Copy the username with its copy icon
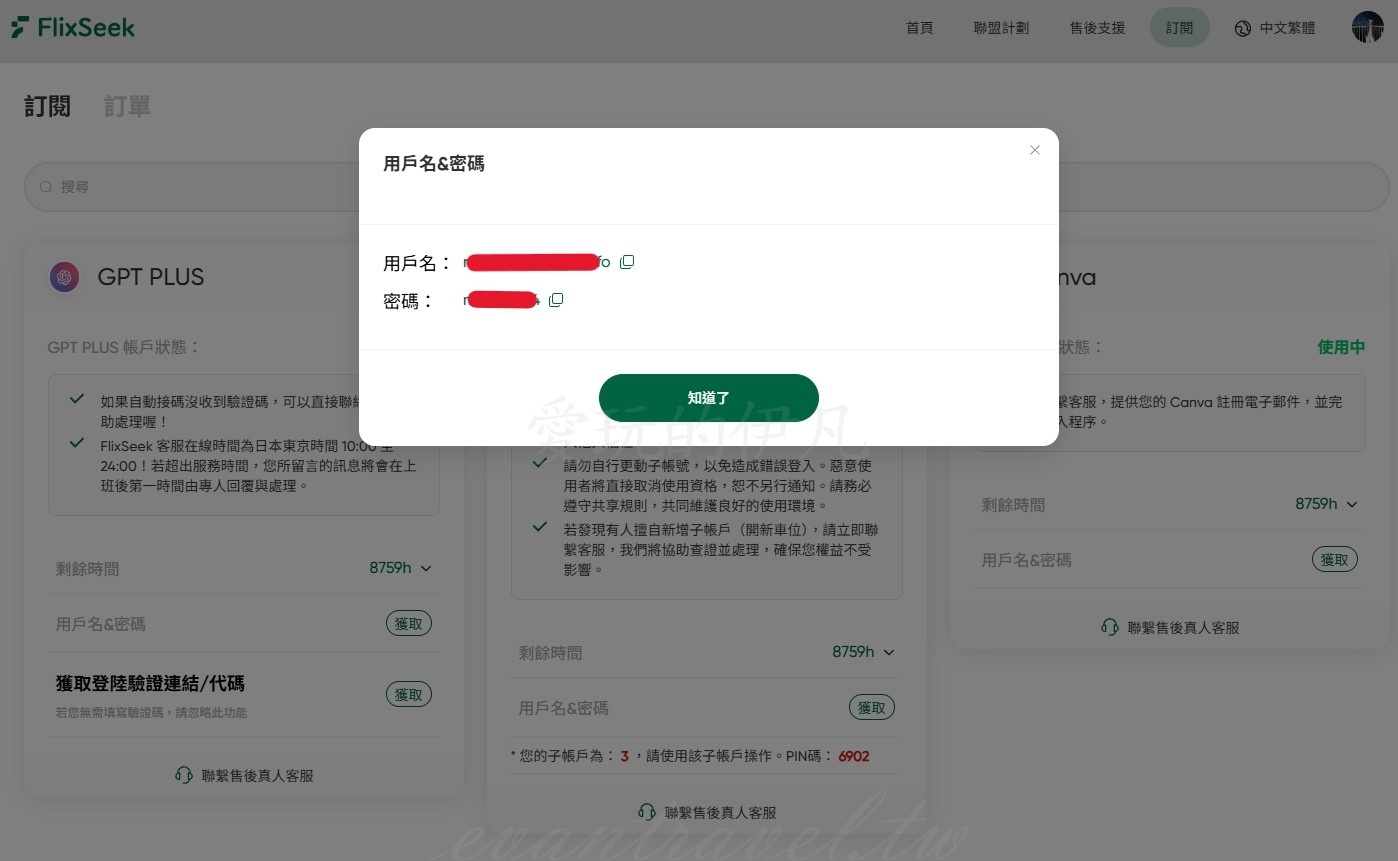Viewport: 1398px width, 861px height. [627, 262]
